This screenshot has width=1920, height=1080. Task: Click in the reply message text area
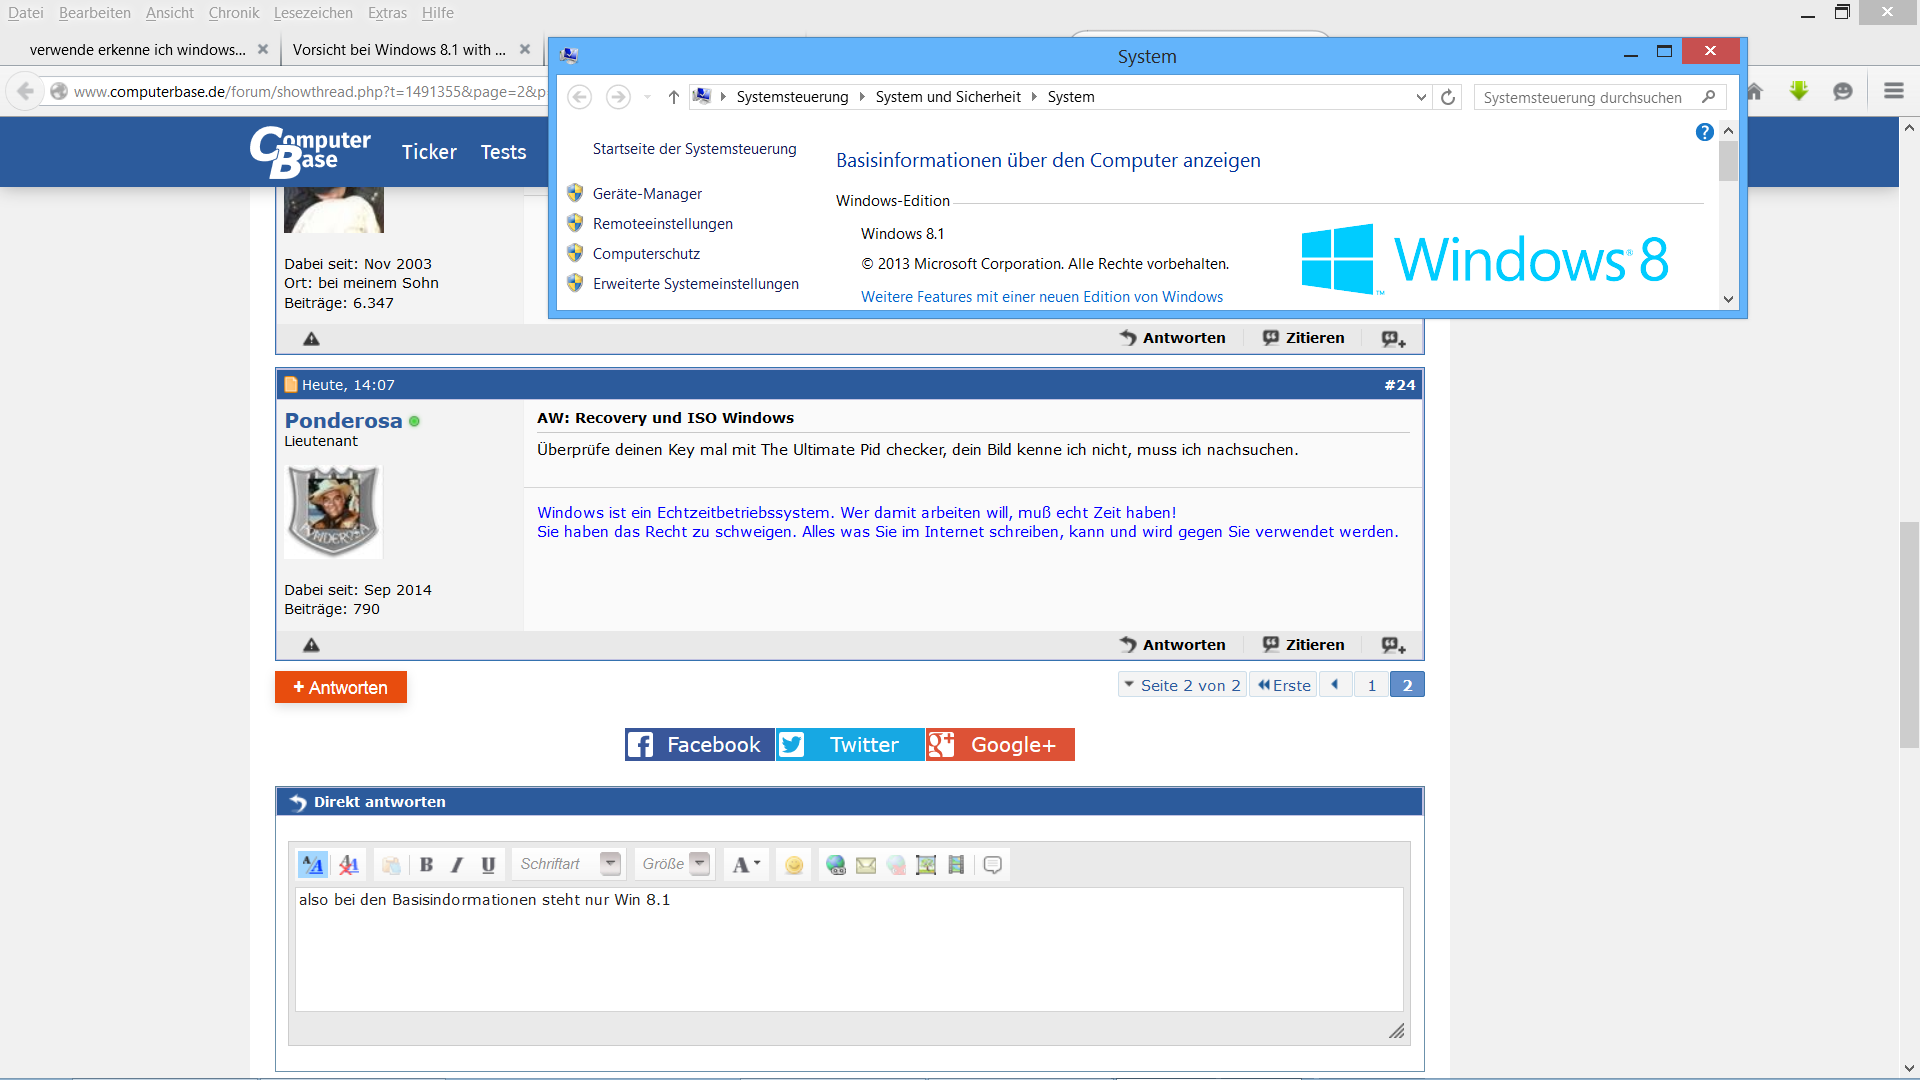click(x=848, y=950)
